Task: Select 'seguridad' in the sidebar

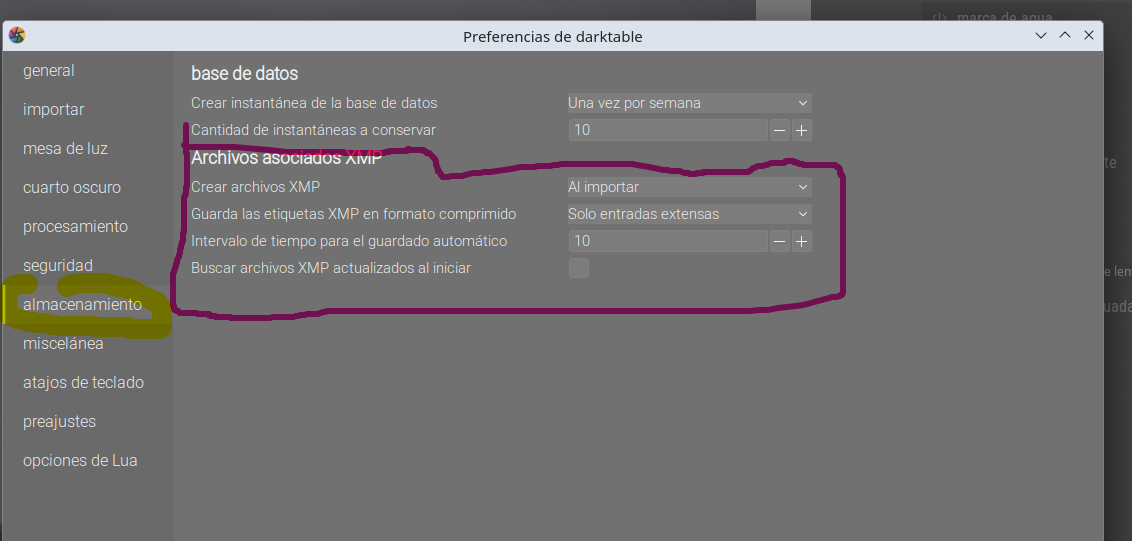Action: pos(58,266)
